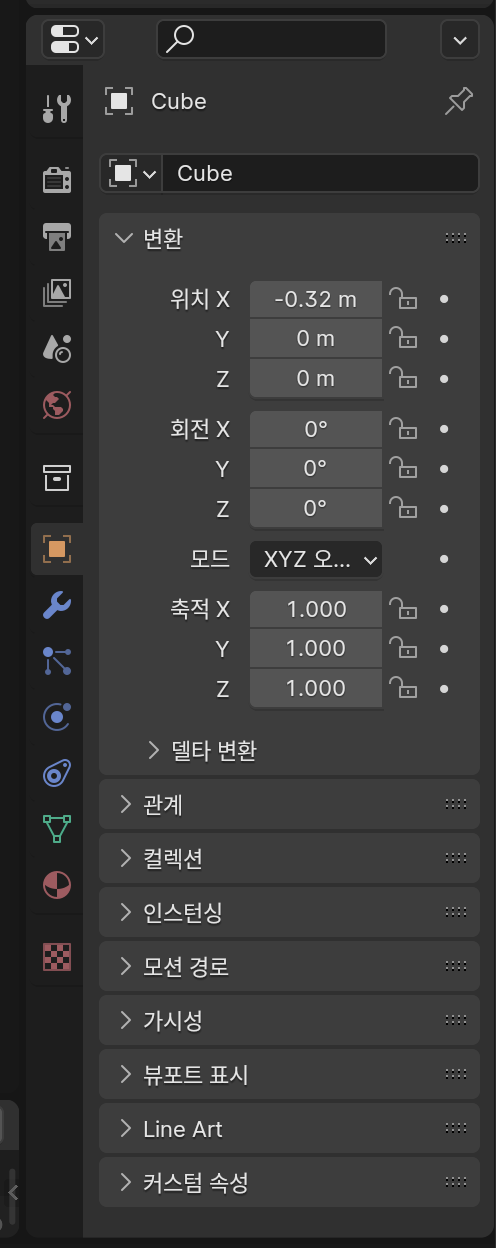Open the View Layer properties tab
This screenshot has height=1248, width=496.
click(57, 292)
